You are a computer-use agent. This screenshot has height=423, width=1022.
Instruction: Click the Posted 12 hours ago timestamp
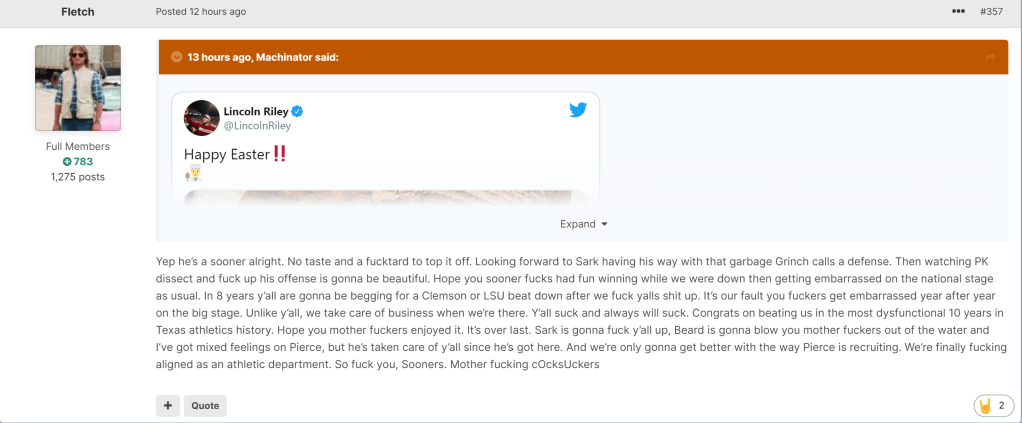201,11
